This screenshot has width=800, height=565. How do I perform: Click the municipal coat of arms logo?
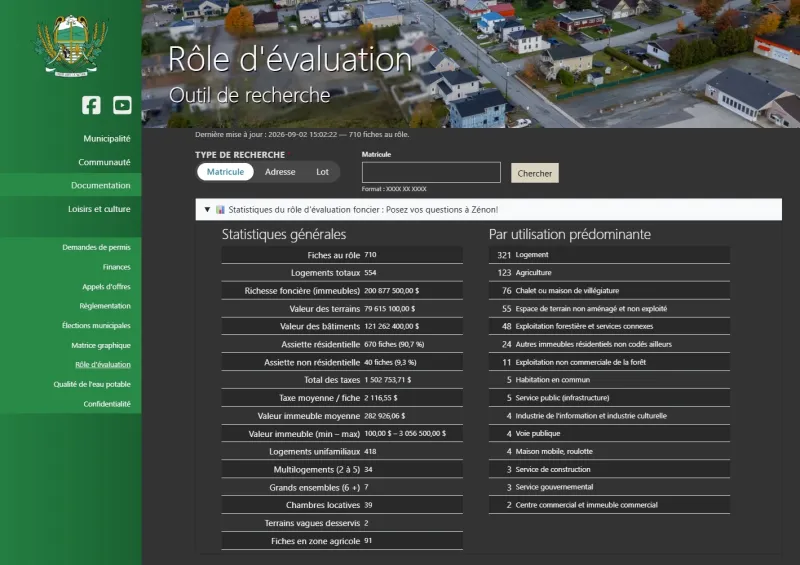coord(71,46)
